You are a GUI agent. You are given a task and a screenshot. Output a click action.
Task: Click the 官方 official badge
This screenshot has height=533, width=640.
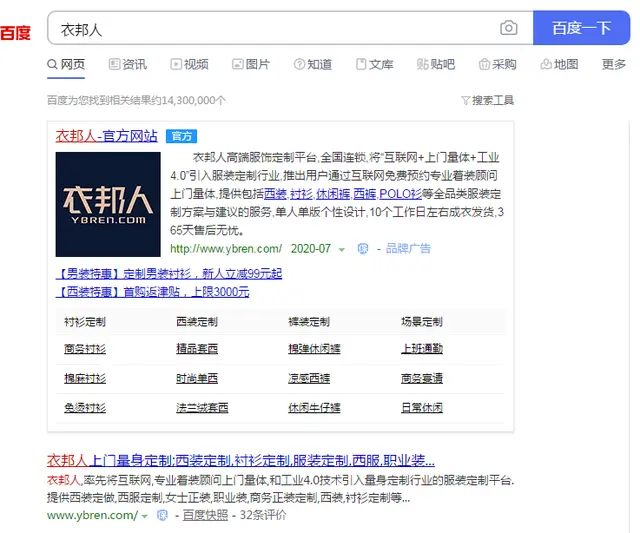[181, 136]
